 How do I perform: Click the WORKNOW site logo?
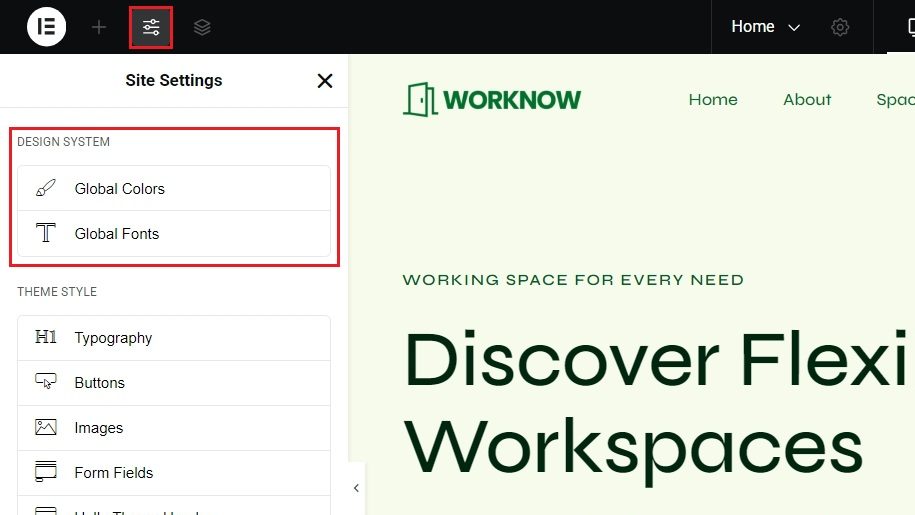pyautogui.click(x=492, y=100)
